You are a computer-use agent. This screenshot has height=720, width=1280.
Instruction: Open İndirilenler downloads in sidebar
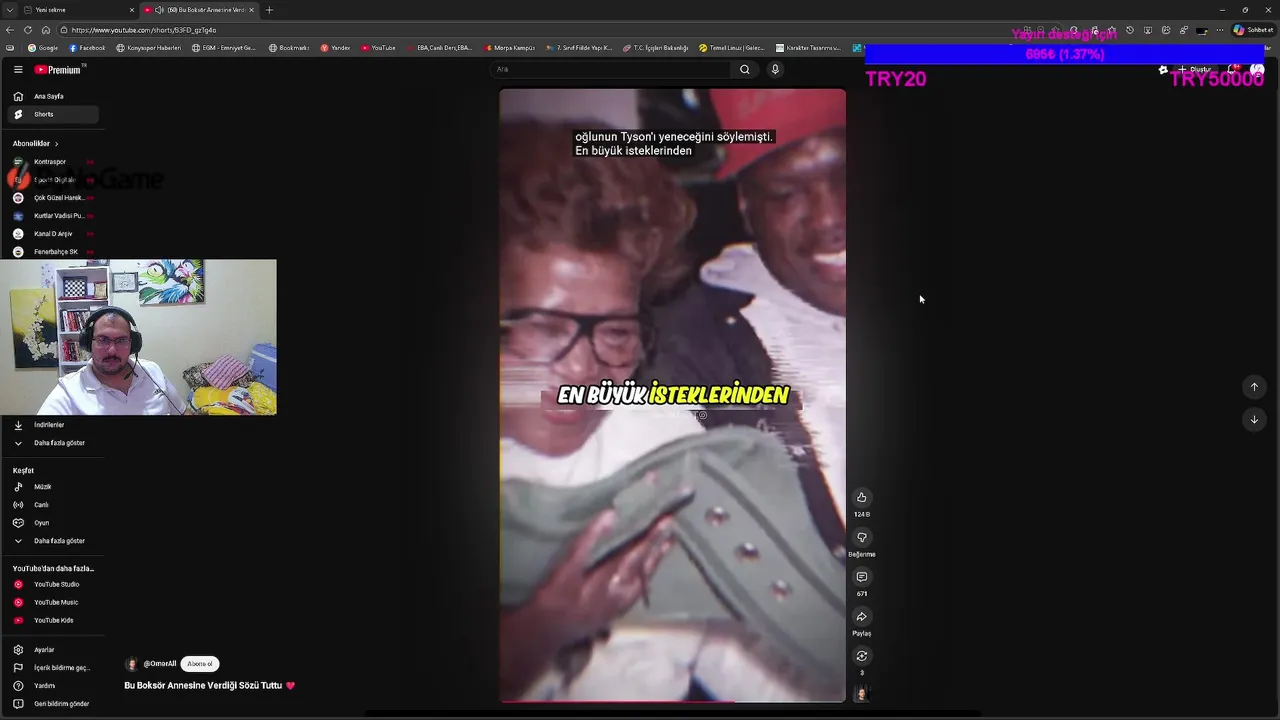coord(50,425)
